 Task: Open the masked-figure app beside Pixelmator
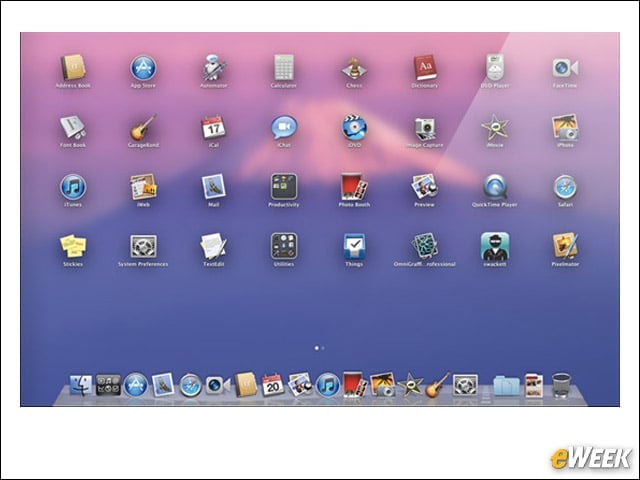495,246
